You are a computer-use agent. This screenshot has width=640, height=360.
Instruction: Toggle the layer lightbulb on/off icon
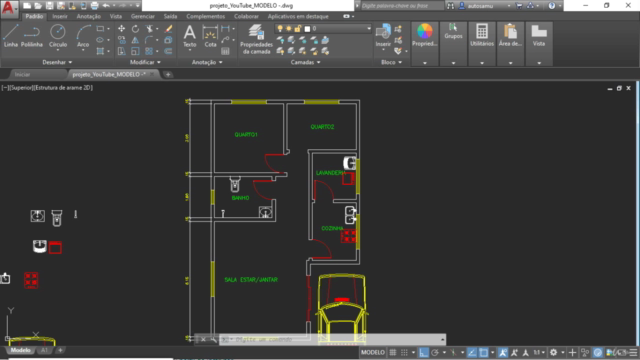(x=280, y=29)
